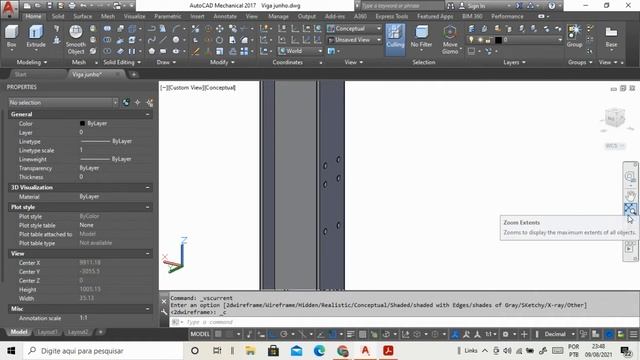Collapse the 3D Visualization section

pos(148,187)
